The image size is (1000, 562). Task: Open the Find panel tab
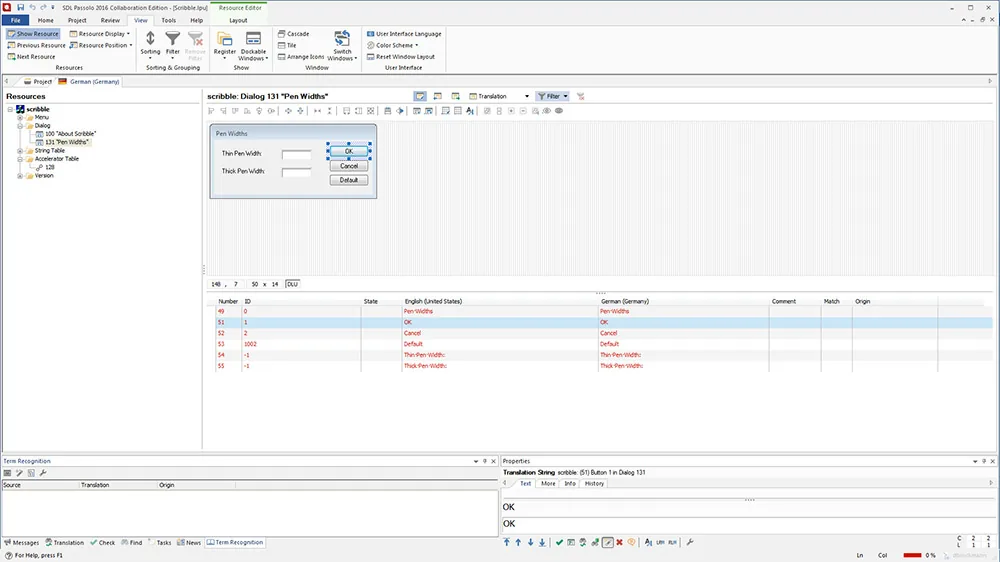click(x=132, y=543)
